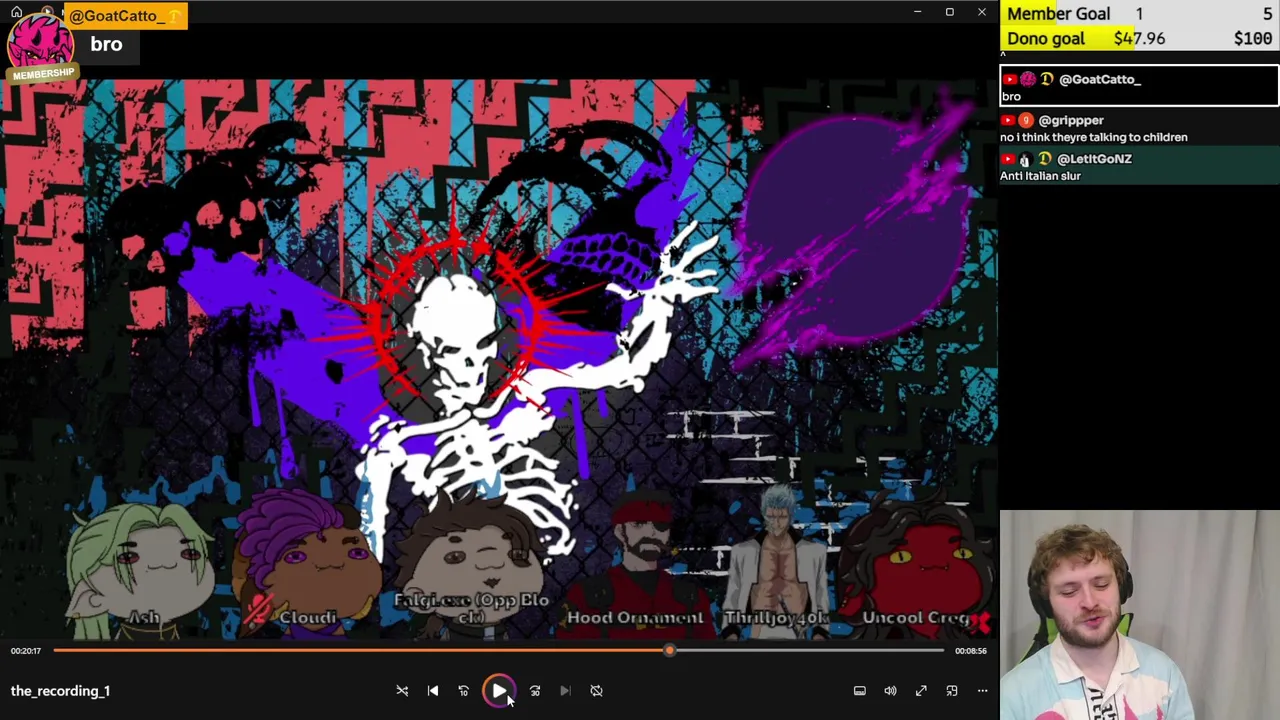This screenshot has width=1280, height=720.
Task: Click the seek bar handle
Action: point(669,651)
